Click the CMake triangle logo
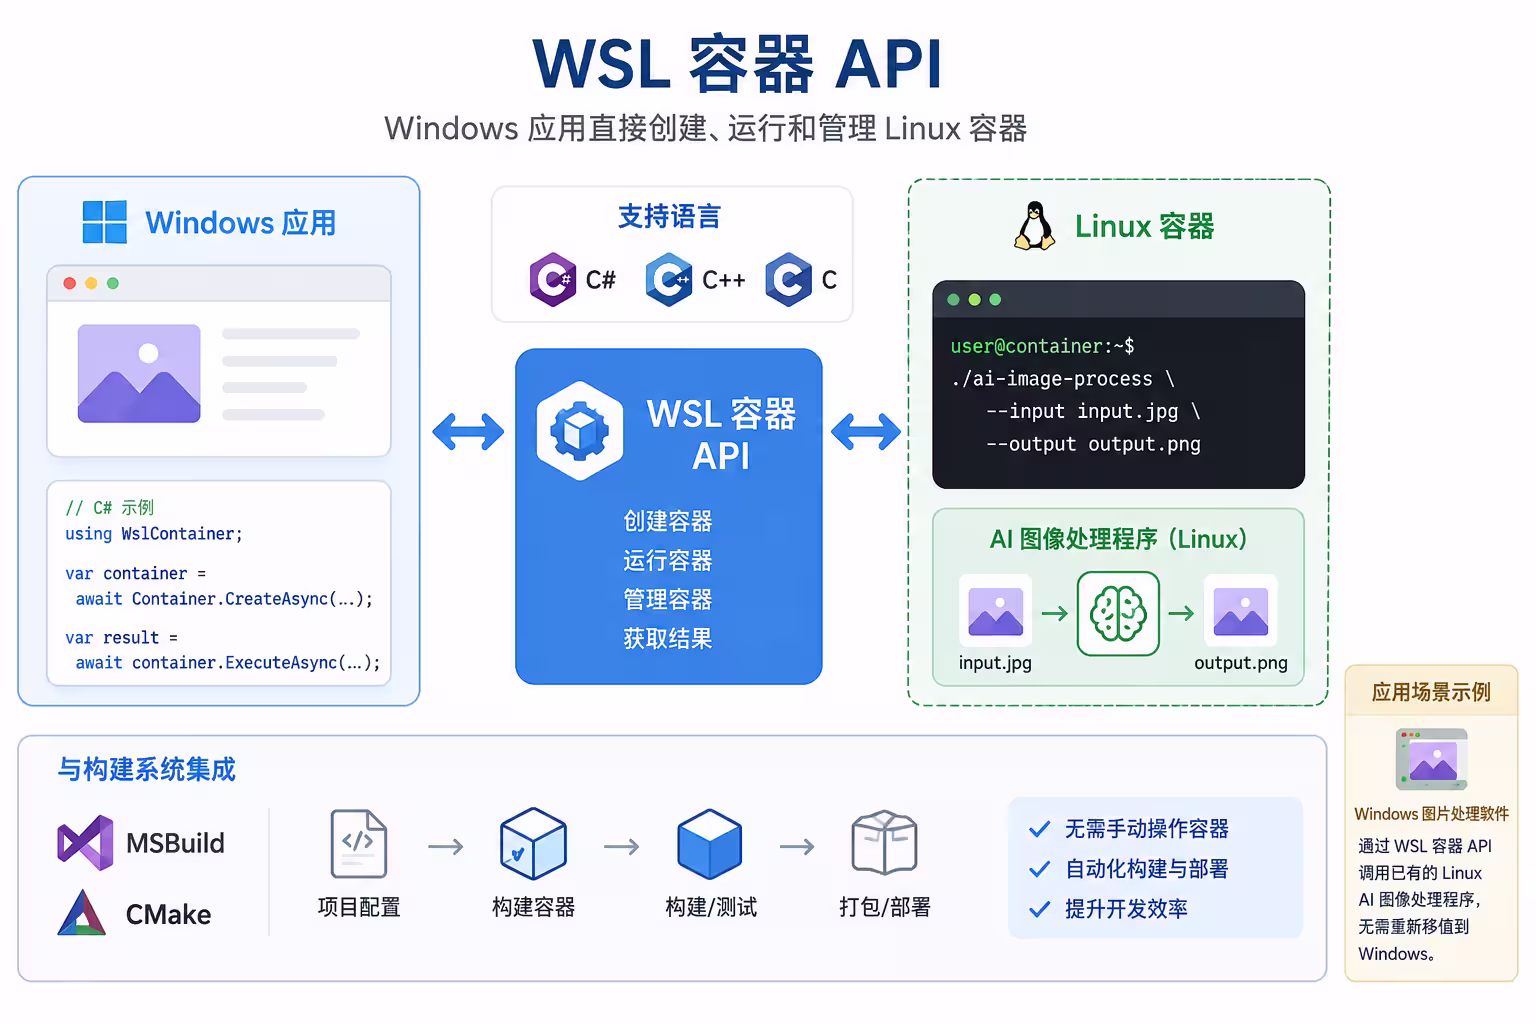This screenshot has height=1024, width=1536. 82,913
